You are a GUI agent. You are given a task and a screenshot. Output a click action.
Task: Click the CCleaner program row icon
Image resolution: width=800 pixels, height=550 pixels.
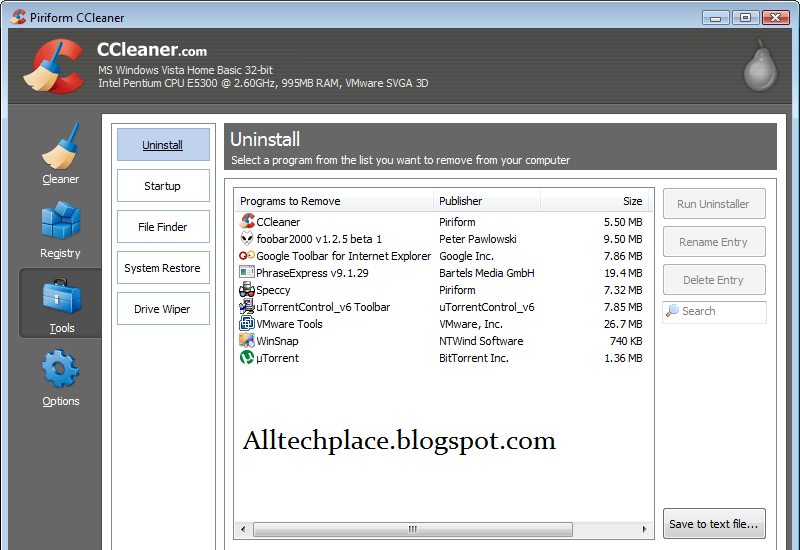247,221
